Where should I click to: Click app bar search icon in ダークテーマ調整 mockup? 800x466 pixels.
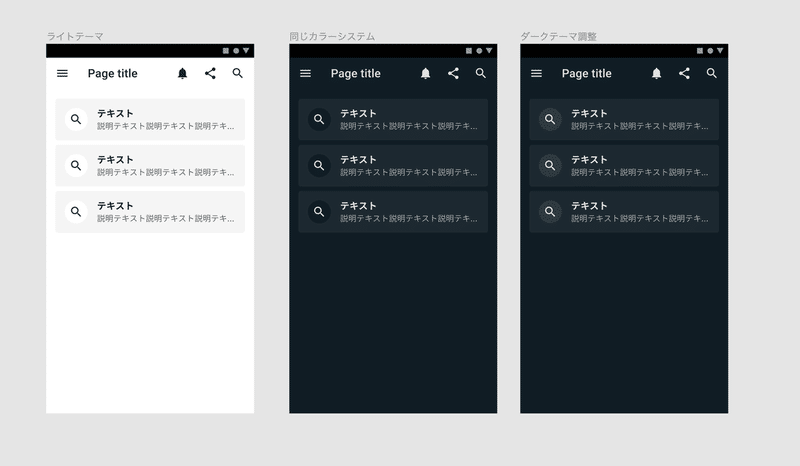(712, 73)
